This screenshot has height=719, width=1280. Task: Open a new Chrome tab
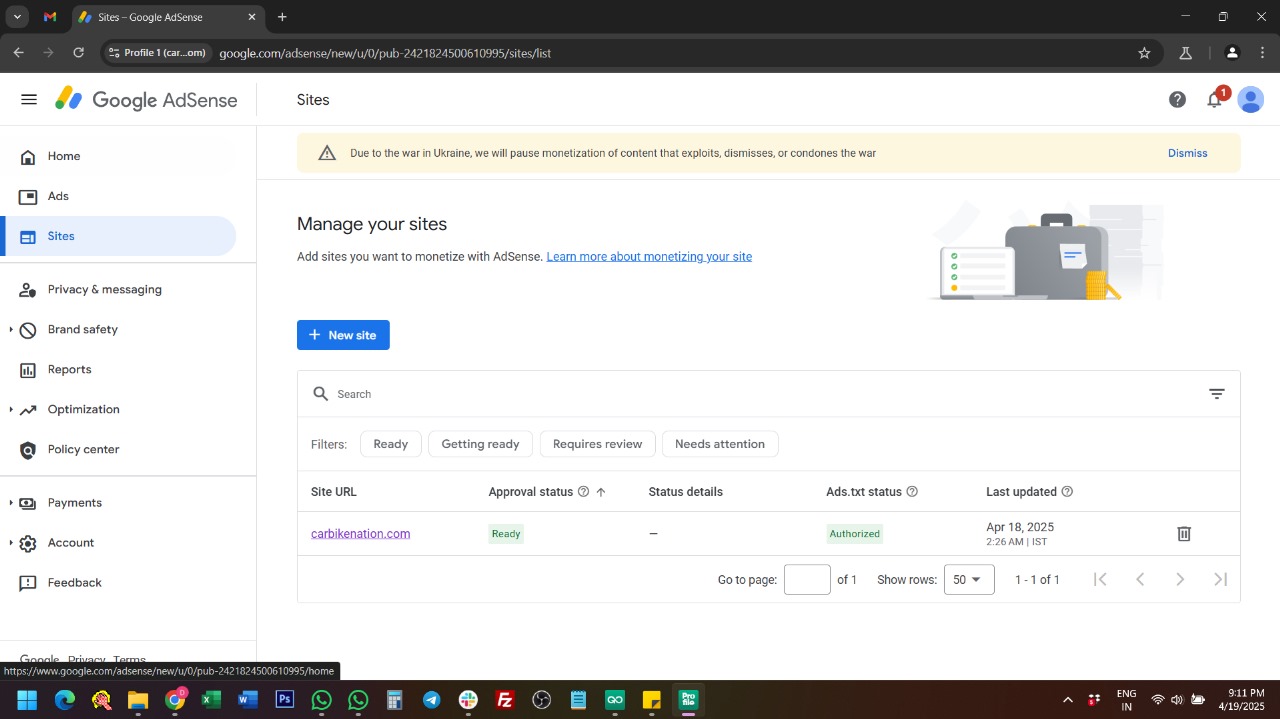(x=282, y=17)
